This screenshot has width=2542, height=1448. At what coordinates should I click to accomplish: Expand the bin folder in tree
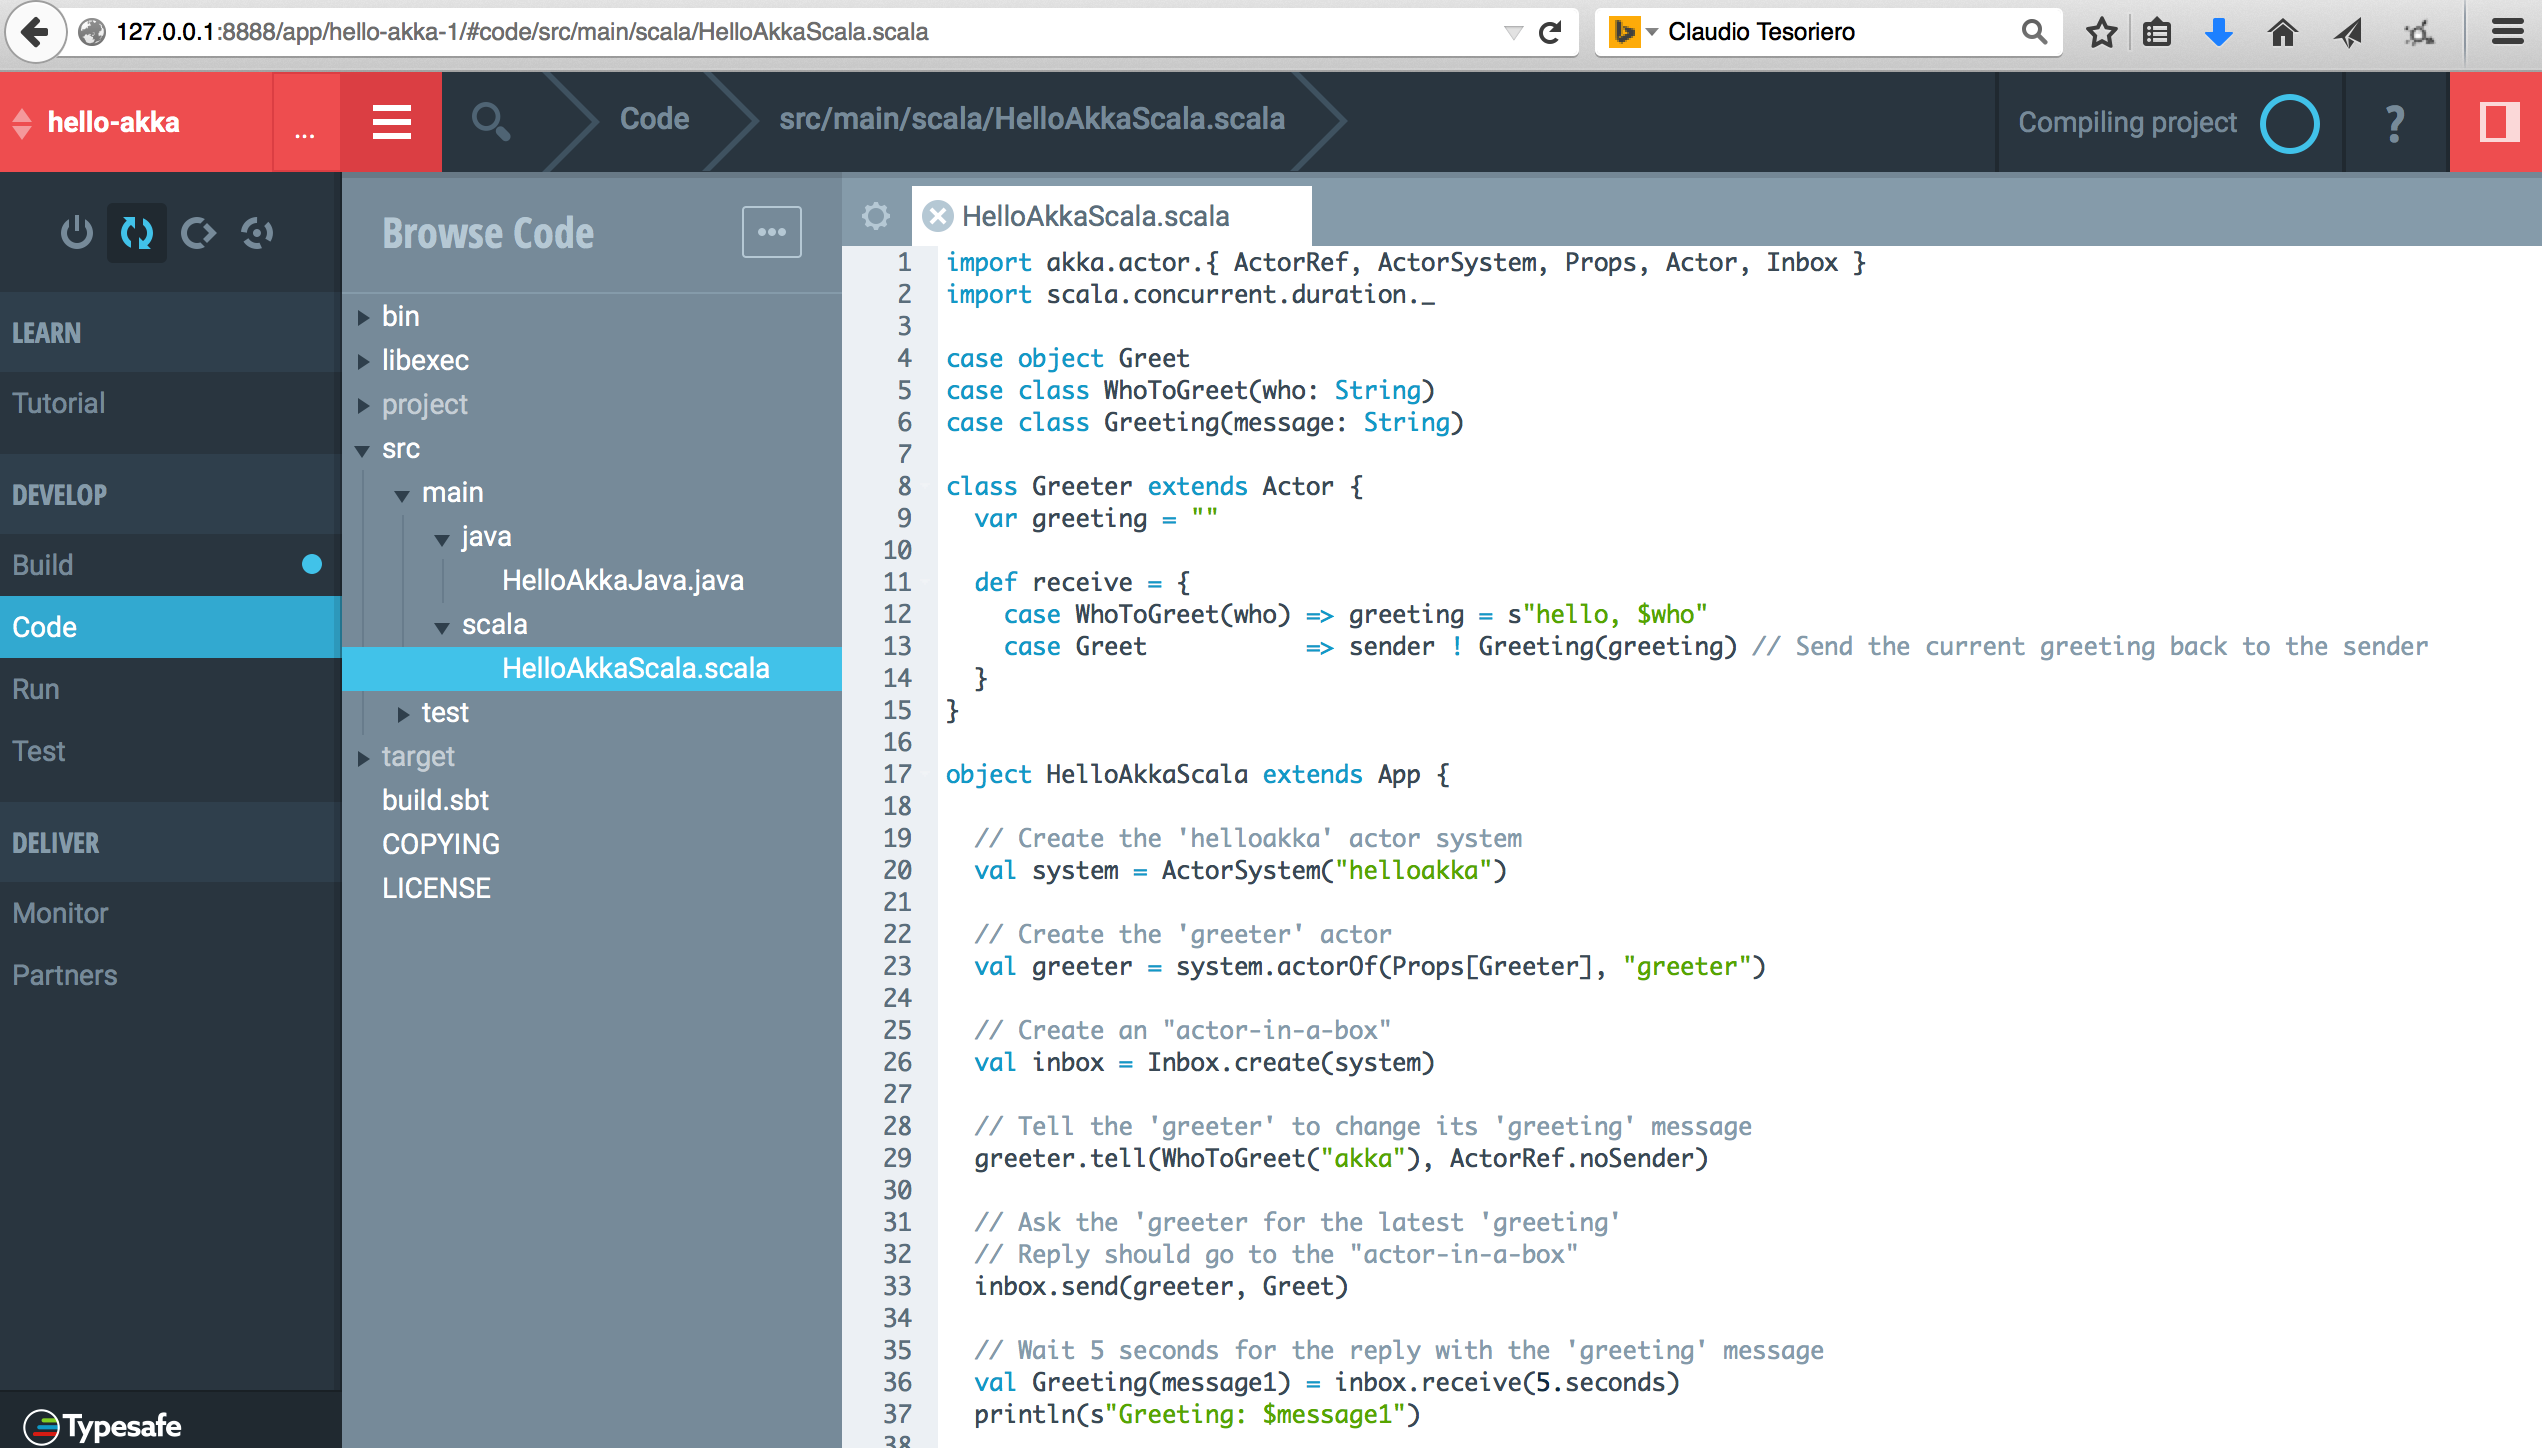[364, 317]
